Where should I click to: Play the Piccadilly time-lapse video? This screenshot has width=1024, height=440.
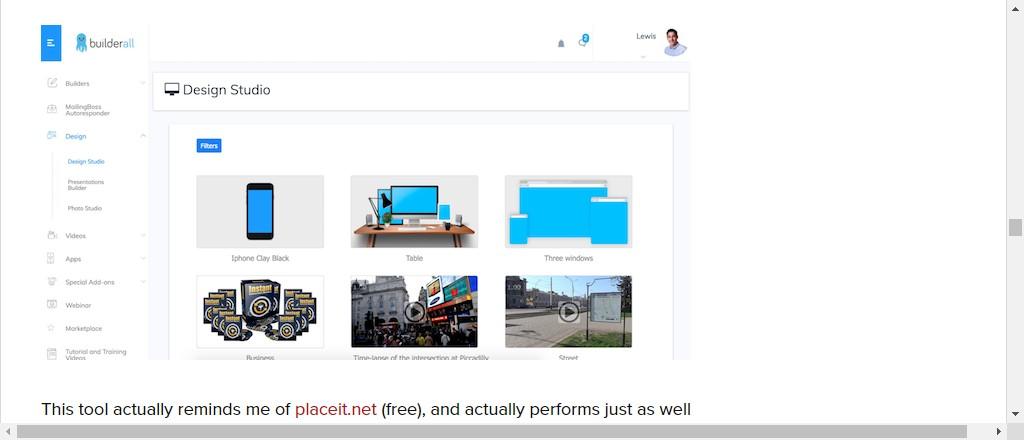414,311
